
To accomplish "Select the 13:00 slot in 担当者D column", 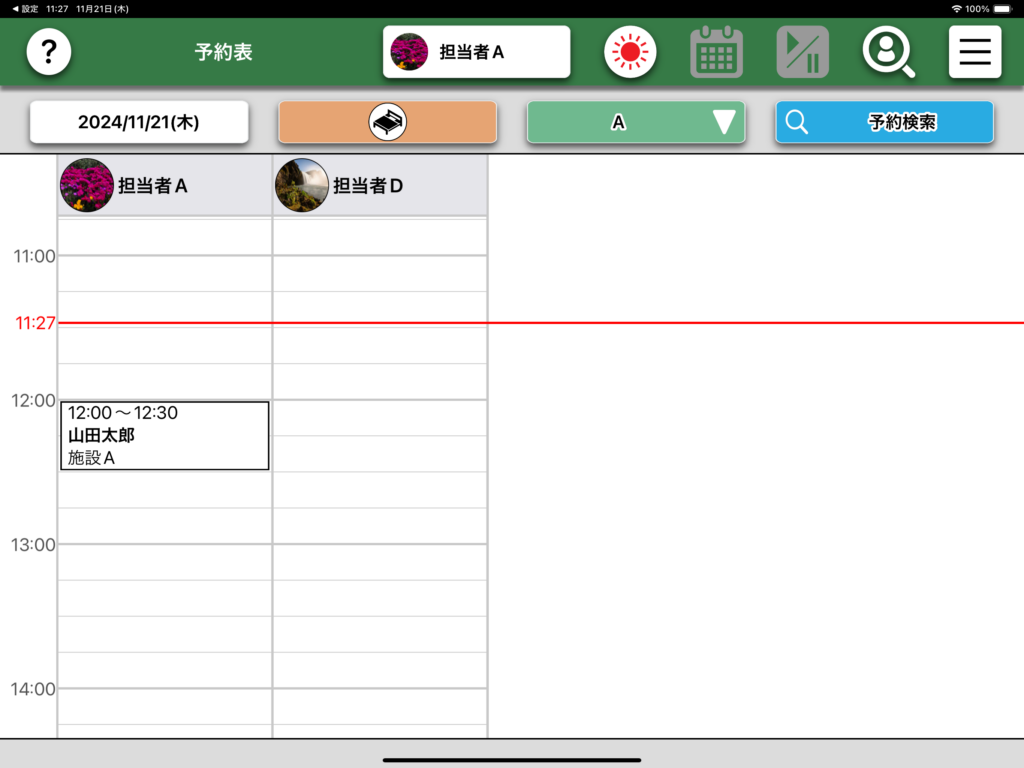I will click(x=380, y=561).
